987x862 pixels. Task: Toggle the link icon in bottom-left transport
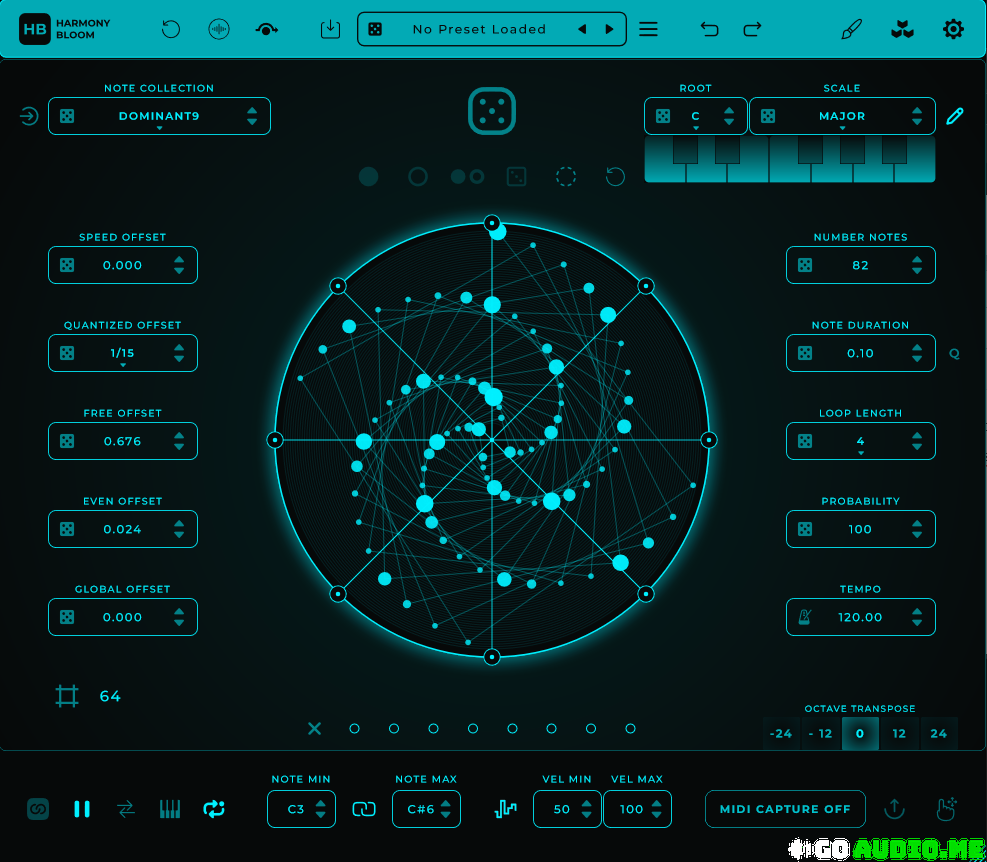click(38, 809)
